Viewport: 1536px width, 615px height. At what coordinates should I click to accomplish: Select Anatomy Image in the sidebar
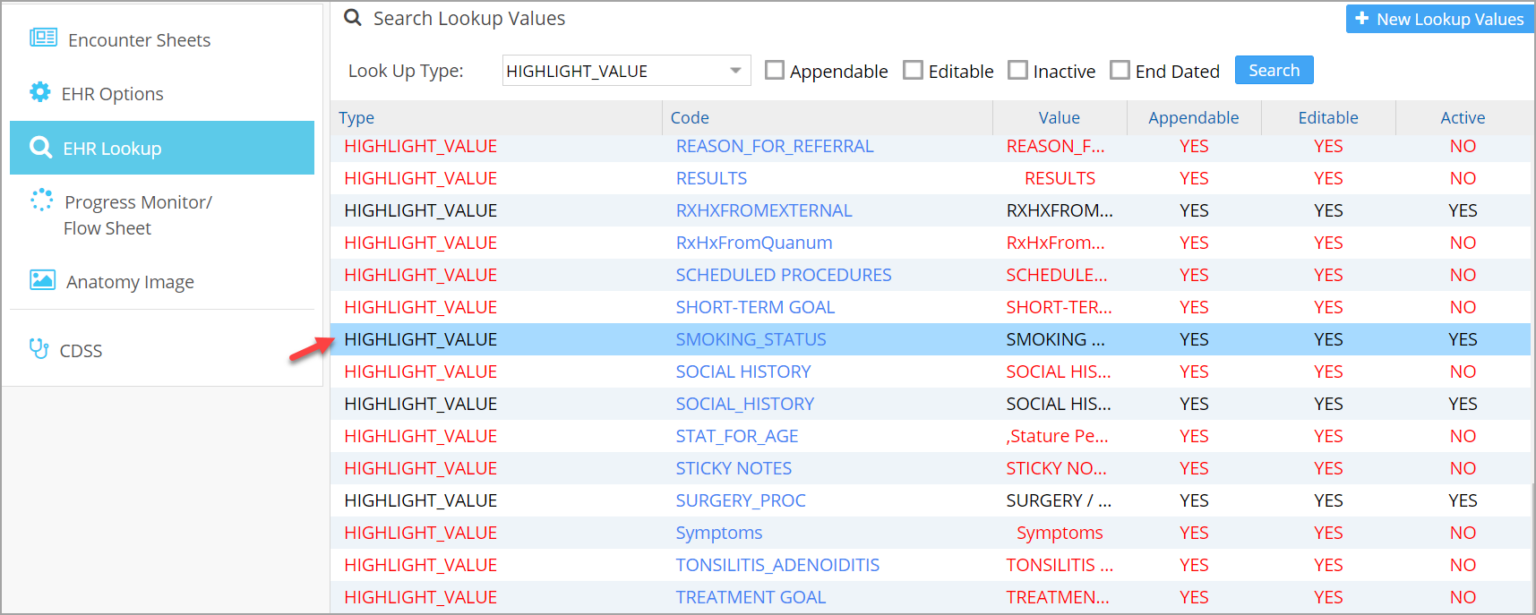pos(130,282)
